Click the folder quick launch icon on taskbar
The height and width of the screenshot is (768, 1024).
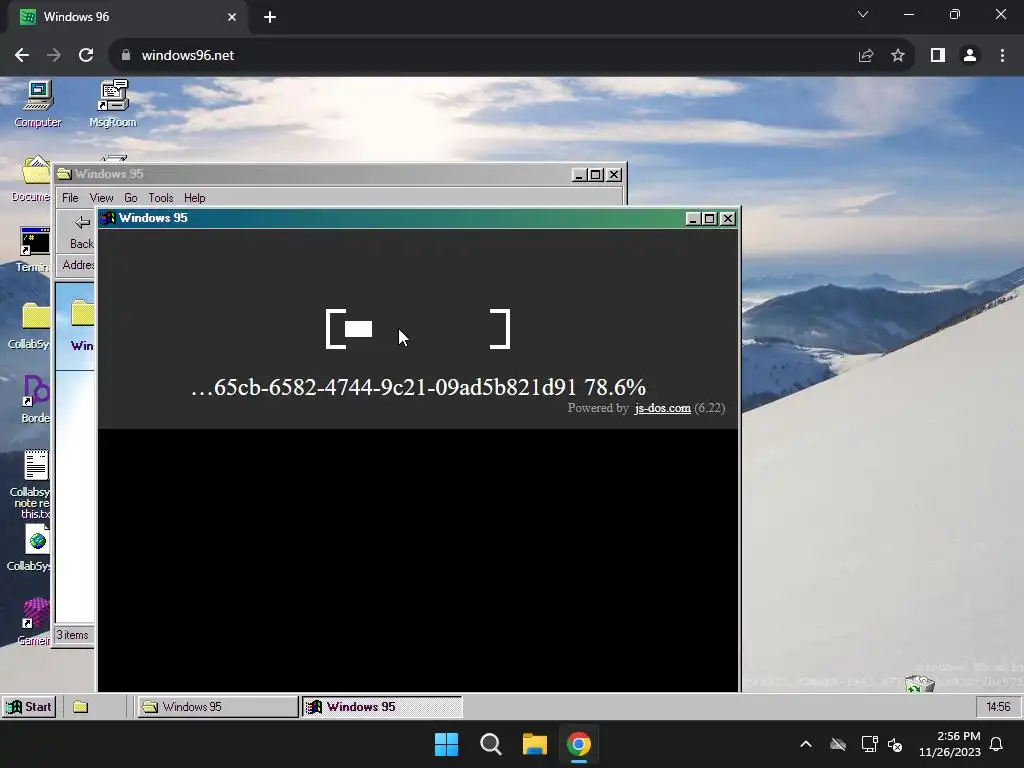click(x=80, y=707)
